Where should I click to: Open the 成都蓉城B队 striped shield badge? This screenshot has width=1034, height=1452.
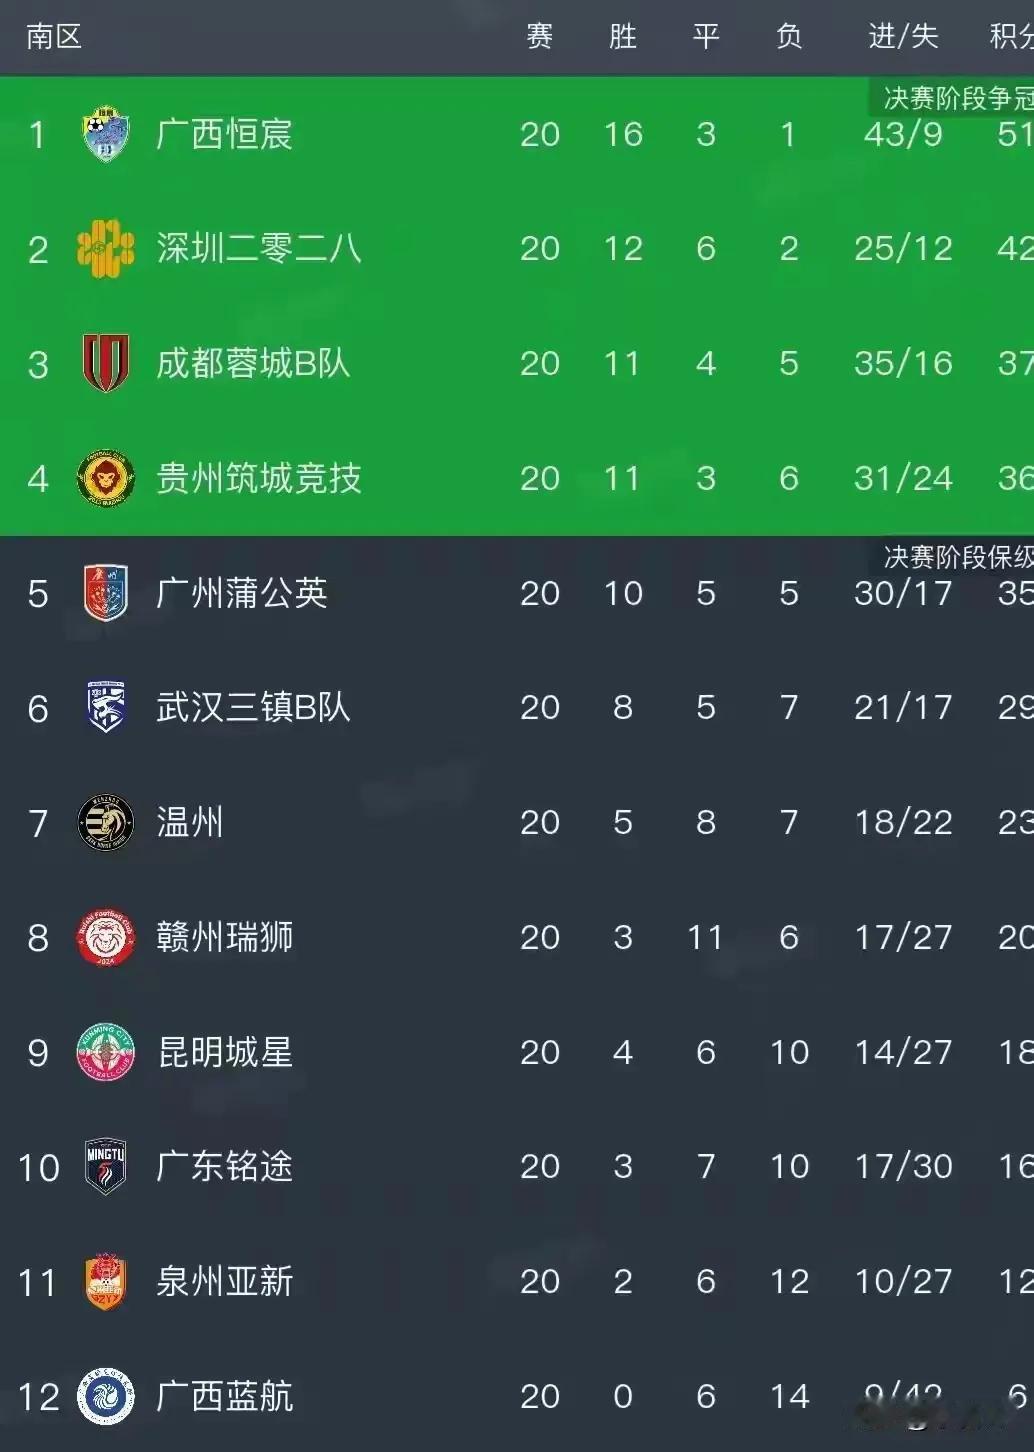(106, 363)
